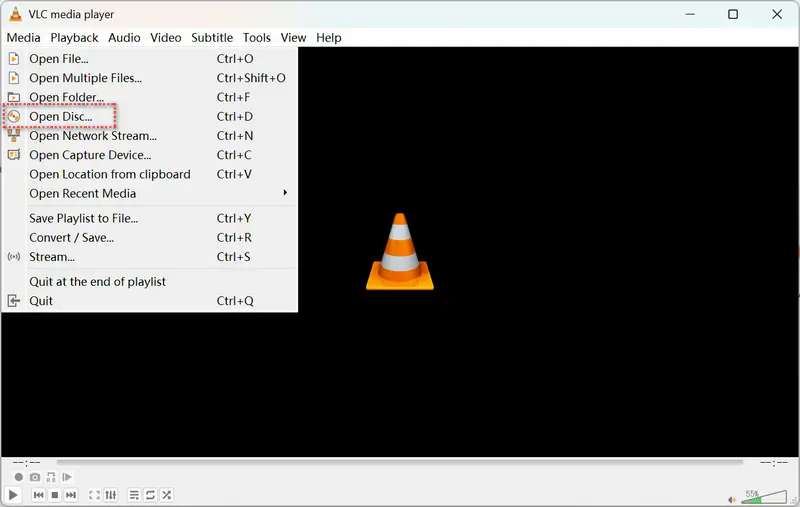The width and height of the screenshot is (800, 507).
Task: Skip to next media track
Action: (x=71, y=495)
